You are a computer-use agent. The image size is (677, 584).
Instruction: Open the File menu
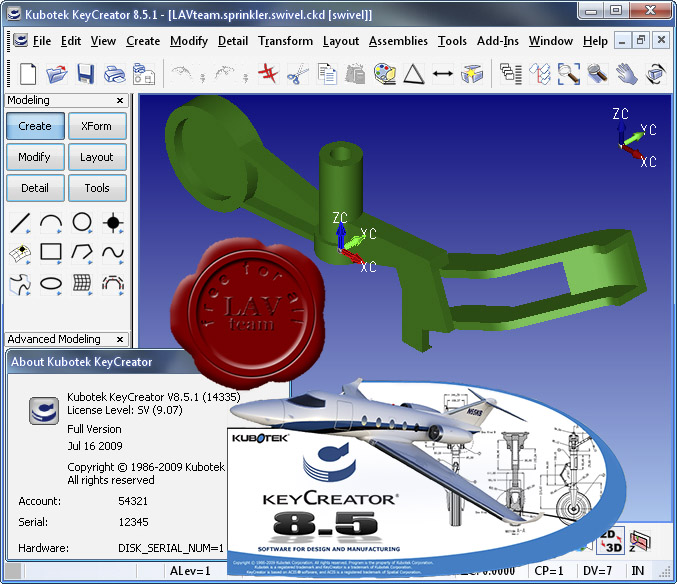coord(42,41)
